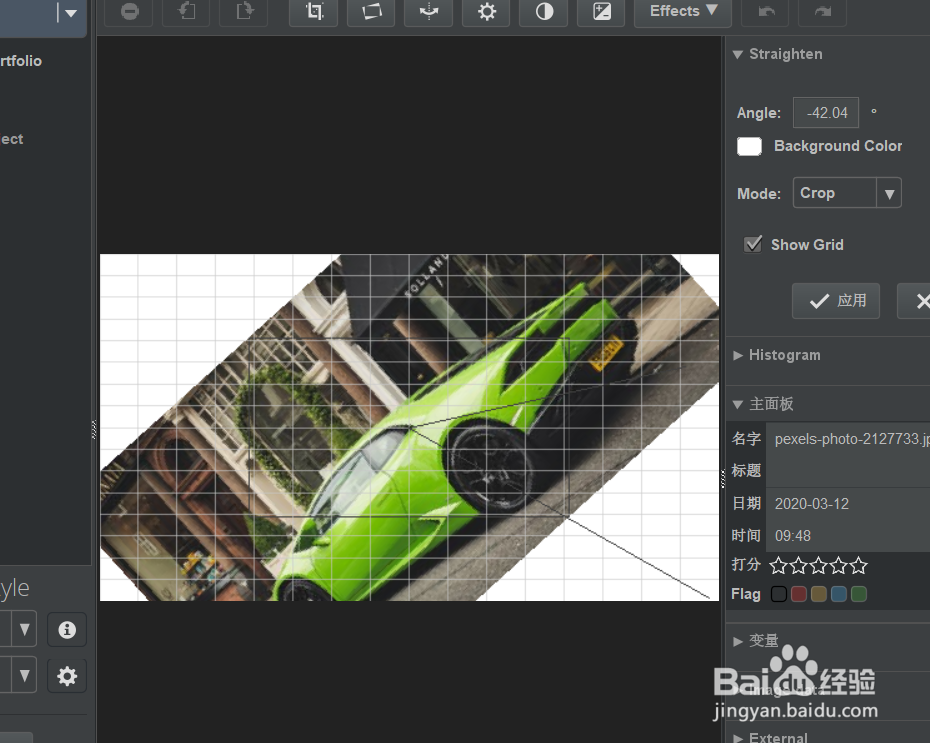Open the dropdown arrow beside the info icon
This screenshot has height=743, width=930.
click(x=24, y=629)
